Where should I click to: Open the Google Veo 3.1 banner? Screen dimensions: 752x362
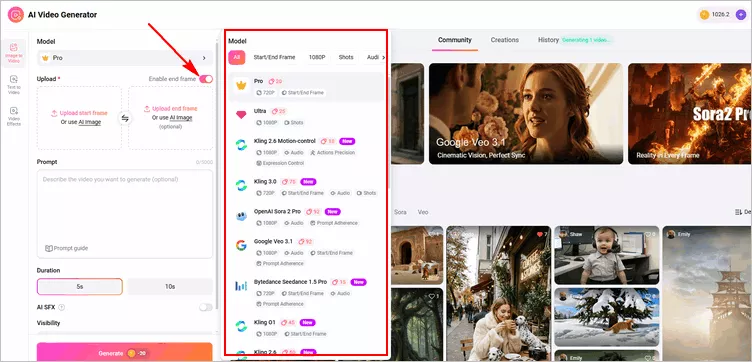526,114
